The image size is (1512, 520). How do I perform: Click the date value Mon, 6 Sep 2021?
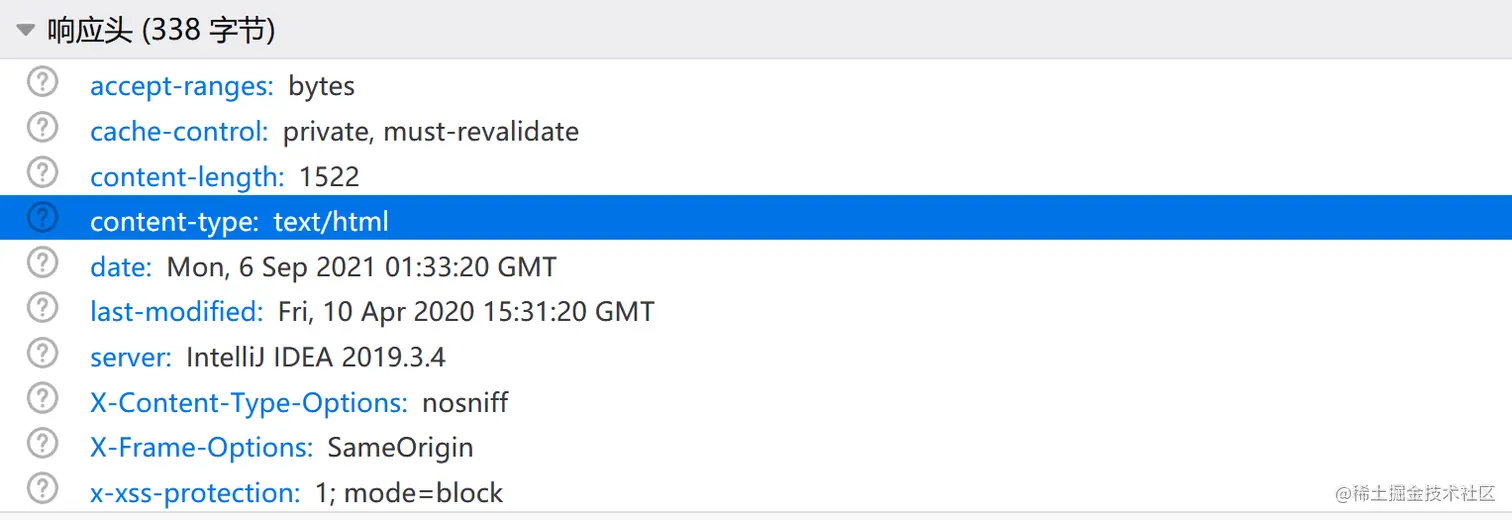pos(361,267)
